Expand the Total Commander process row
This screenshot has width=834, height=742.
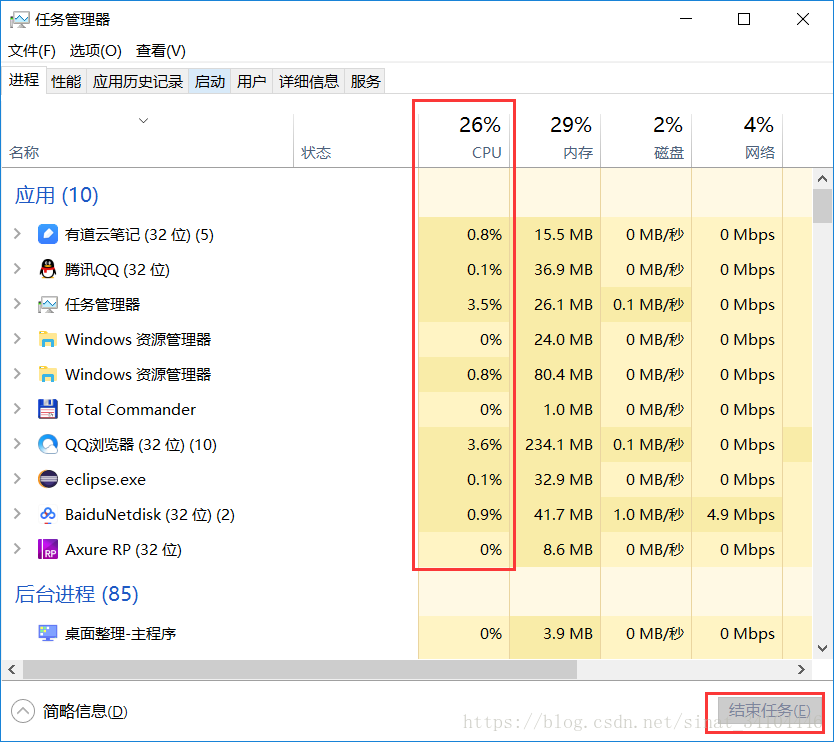click(18, 408)
